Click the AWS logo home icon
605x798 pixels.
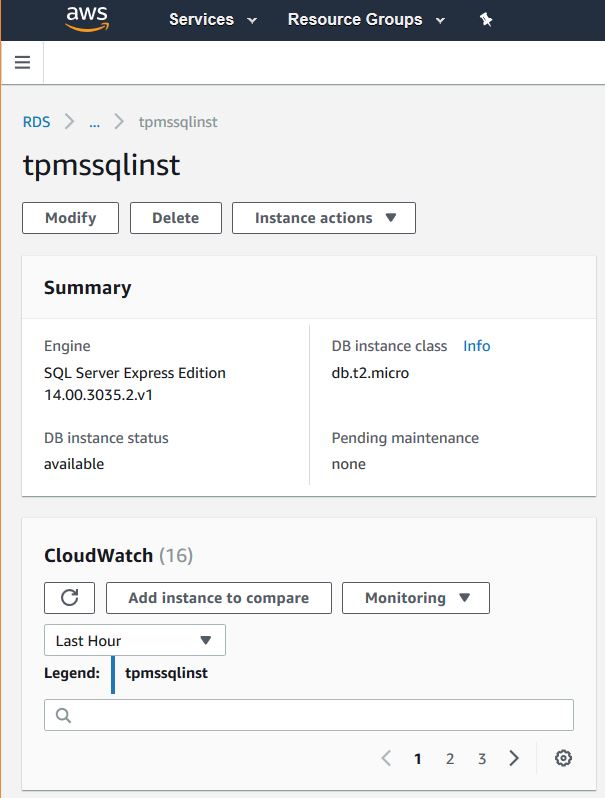[89, 19]
